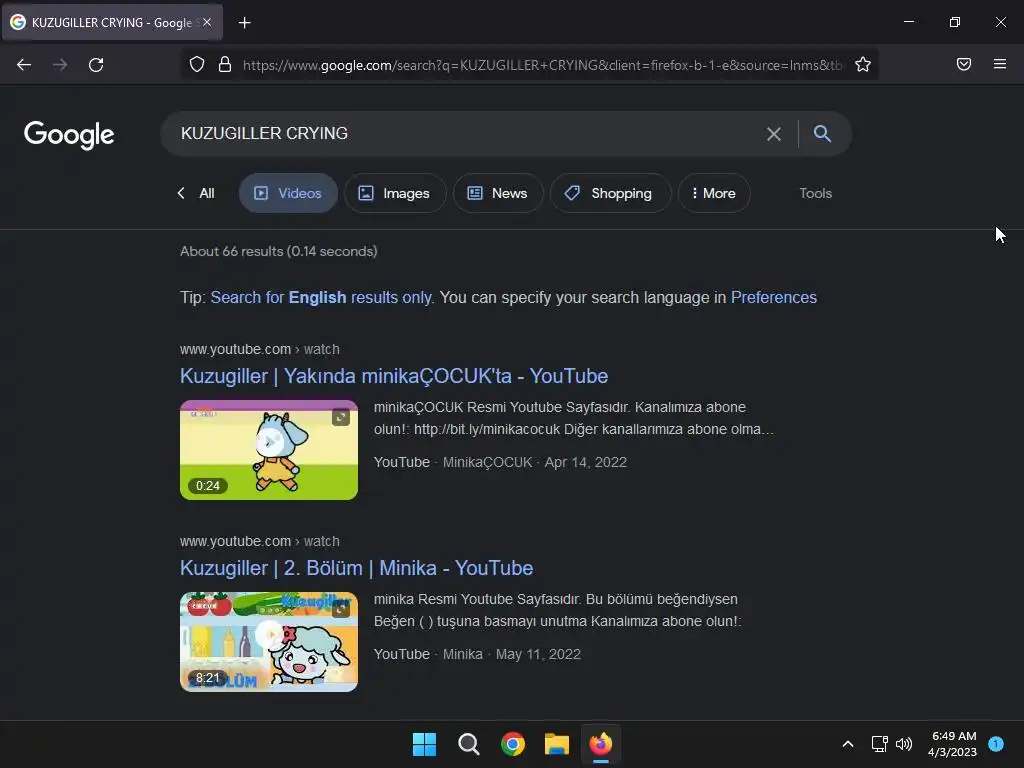Switch to Shopping results
This screenshot has width=1024, height=768.
point(610,193)
